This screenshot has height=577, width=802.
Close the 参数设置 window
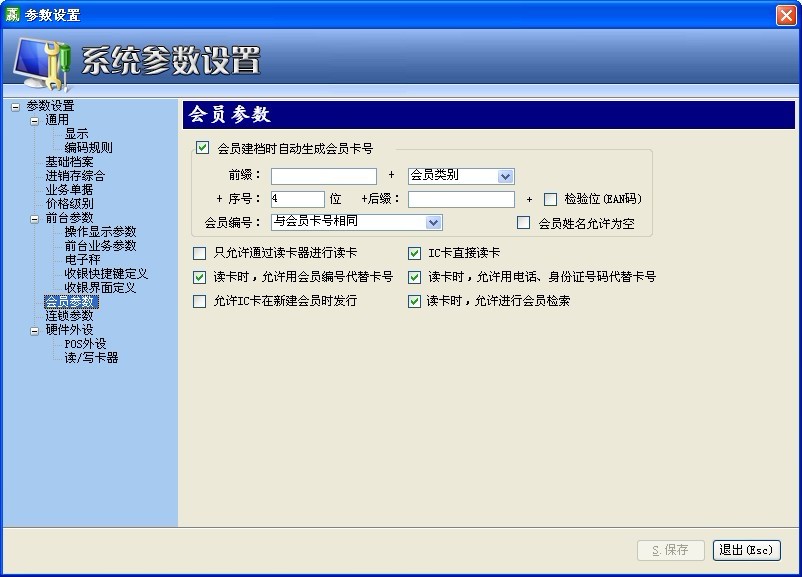pos(786,15)
